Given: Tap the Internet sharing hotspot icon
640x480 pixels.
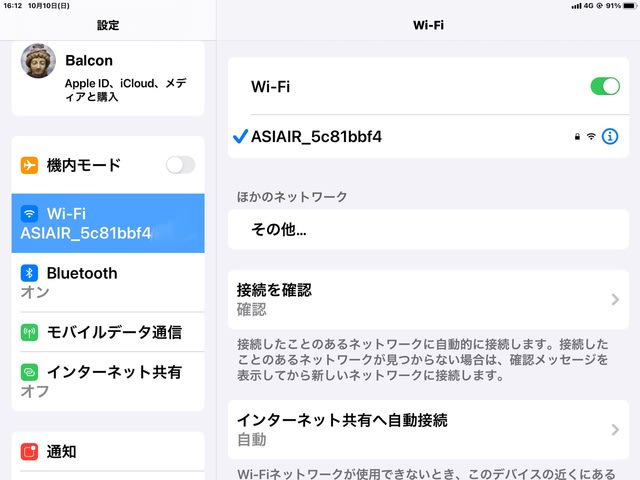Looking at the screenshot, I should pyautogui.click(x=30, y=372).
